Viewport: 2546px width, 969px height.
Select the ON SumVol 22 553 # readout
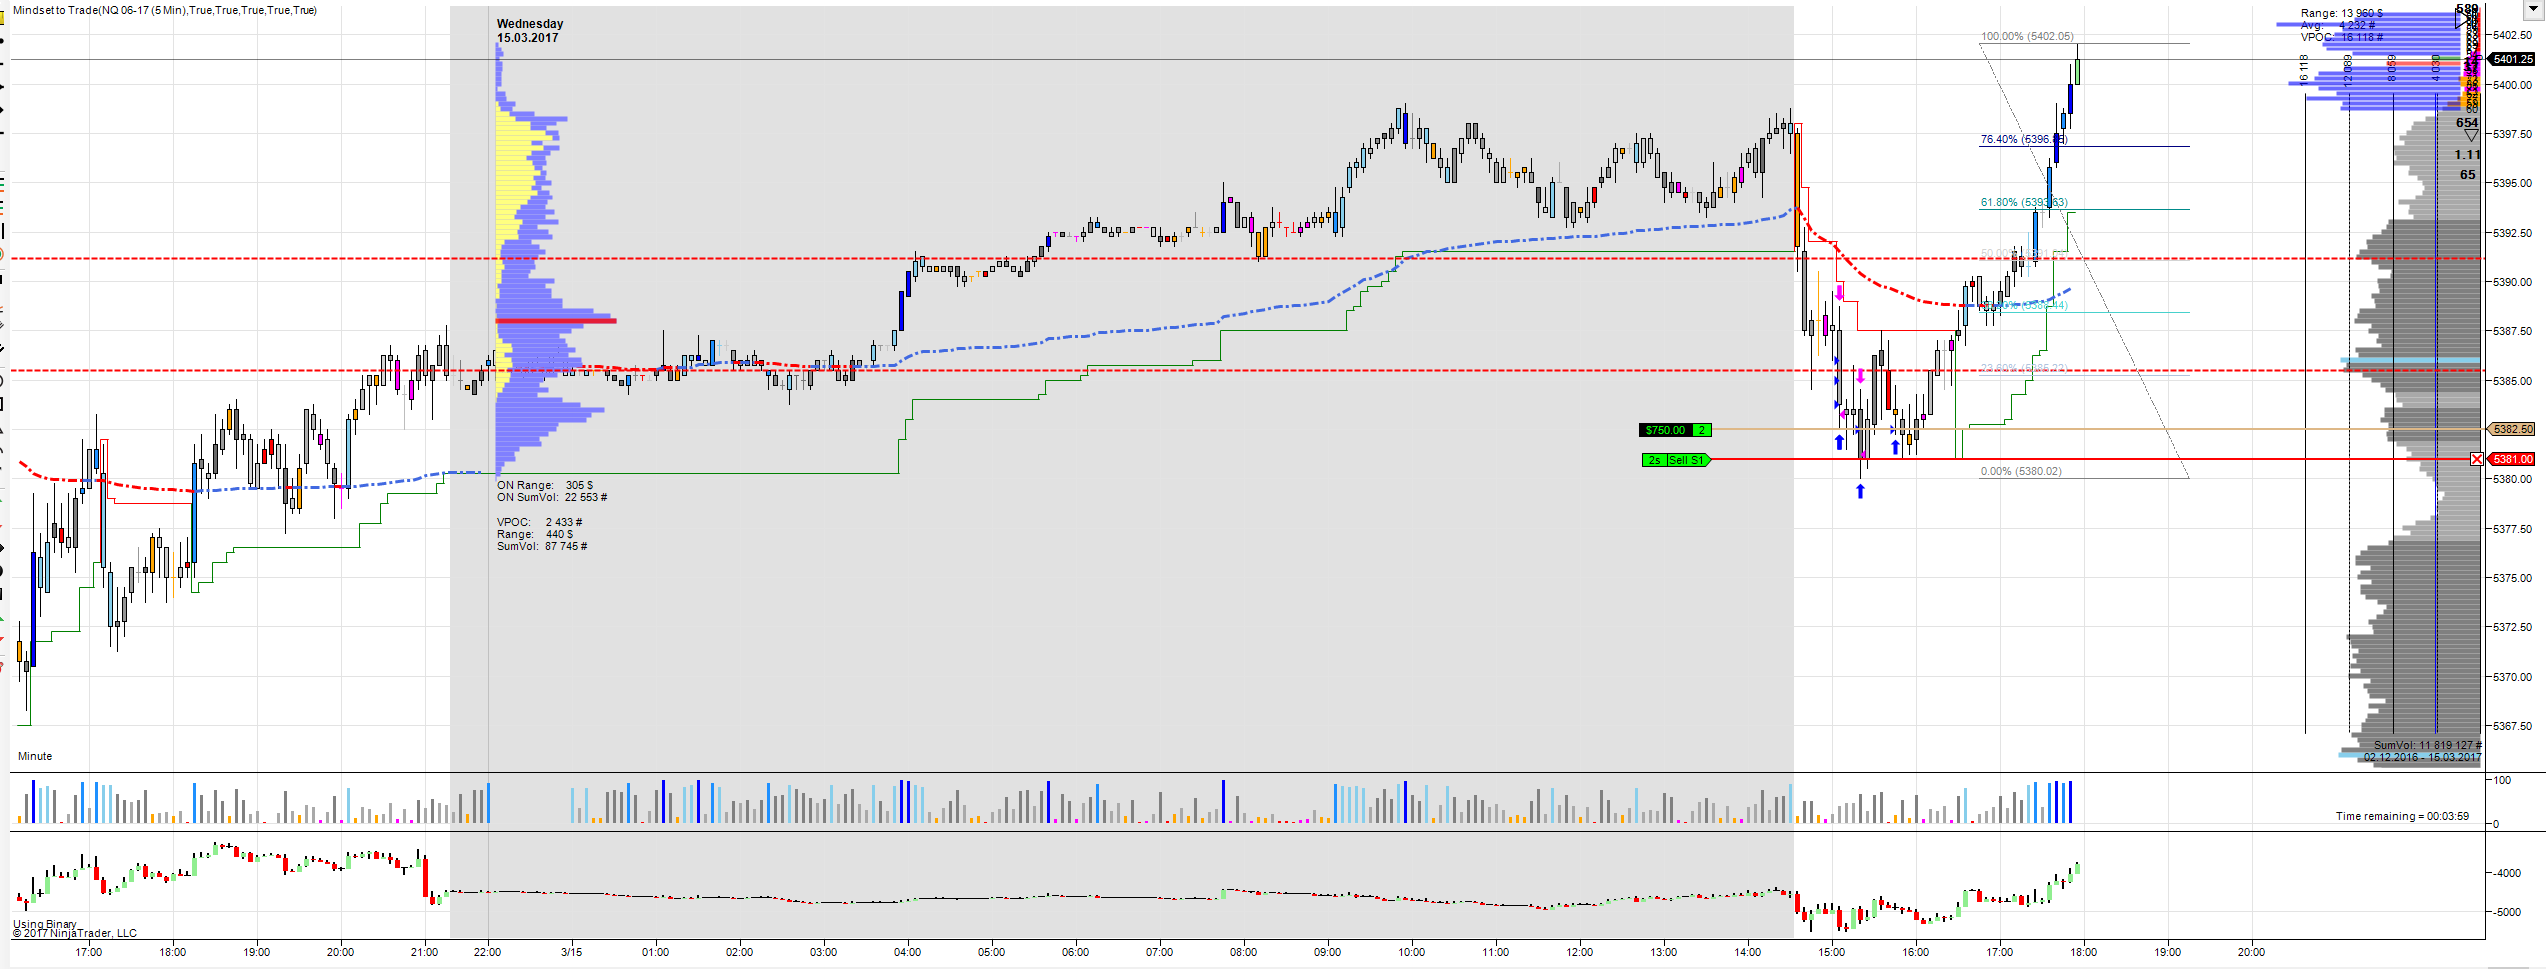(552, 497)
